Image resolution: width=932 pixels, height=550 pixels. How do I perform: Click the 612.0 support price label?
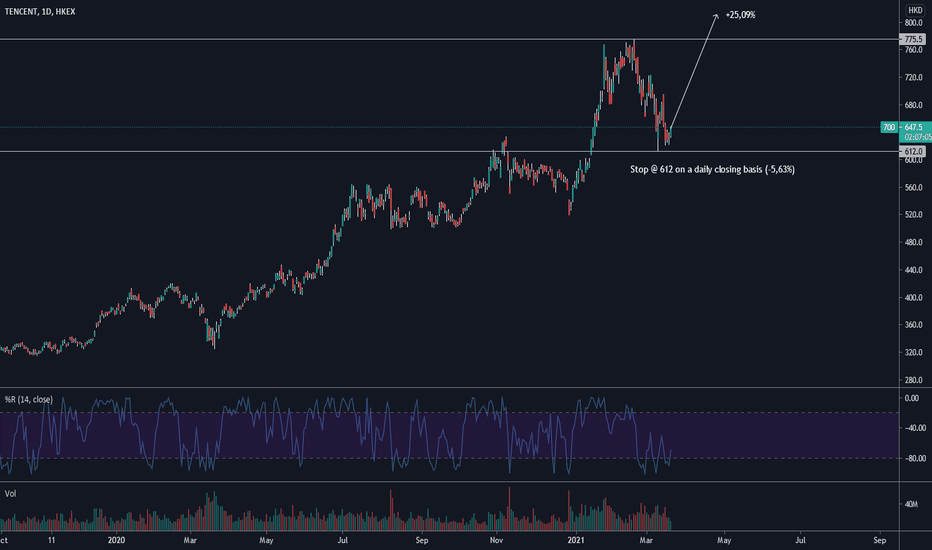914,152
